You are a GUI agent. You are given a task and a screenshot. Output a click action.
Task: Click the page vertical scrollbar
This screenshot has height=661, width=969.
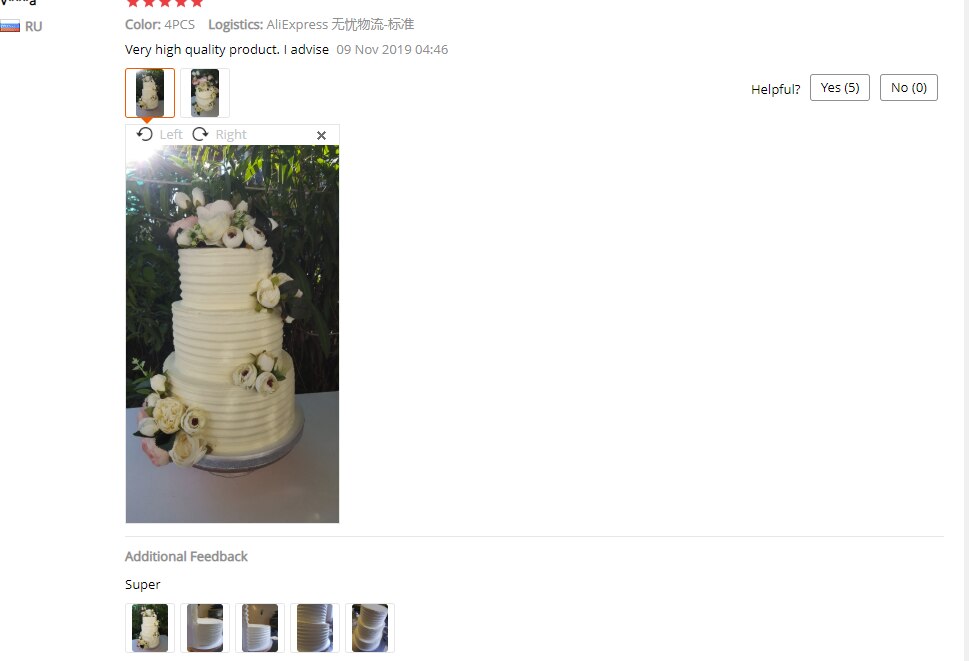pyautogui.click(x=965, y=330)
